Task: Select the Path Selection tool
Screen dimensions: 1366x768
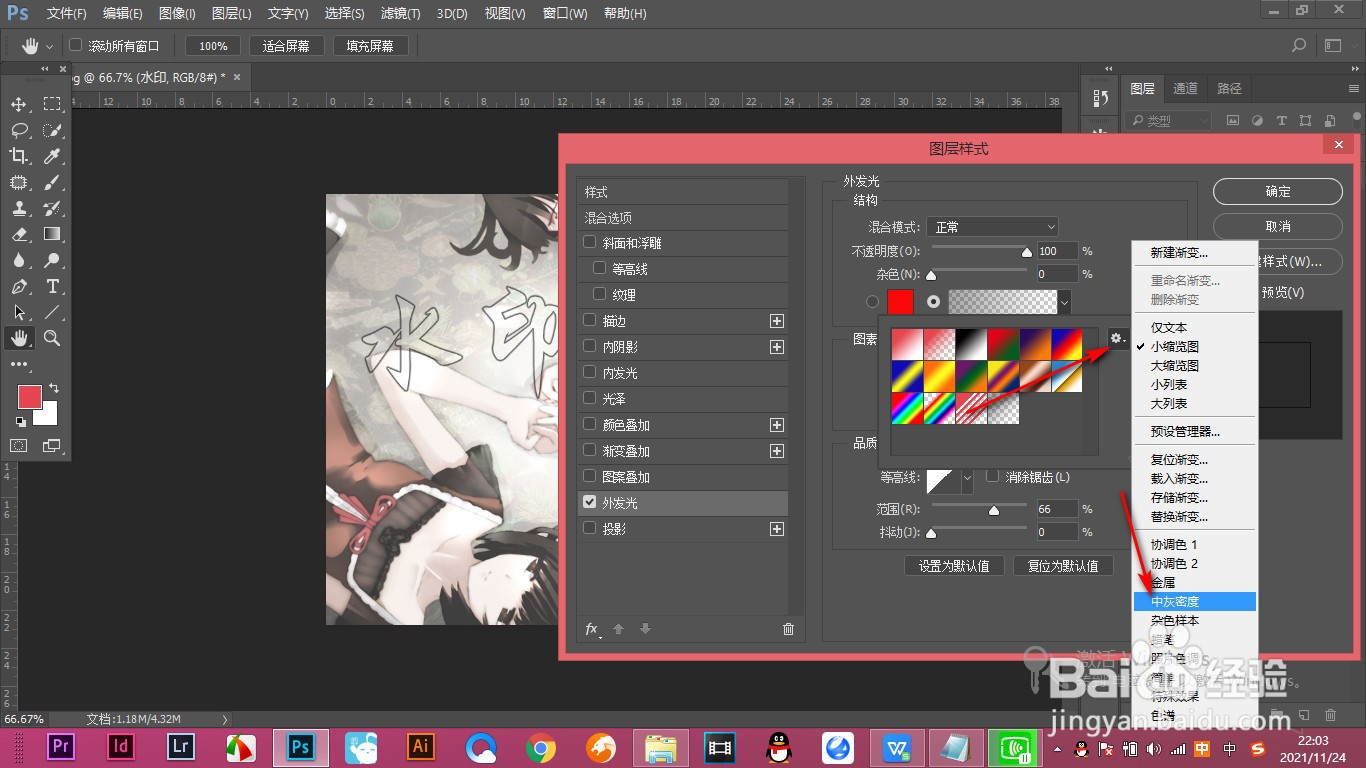Action: 19,312
